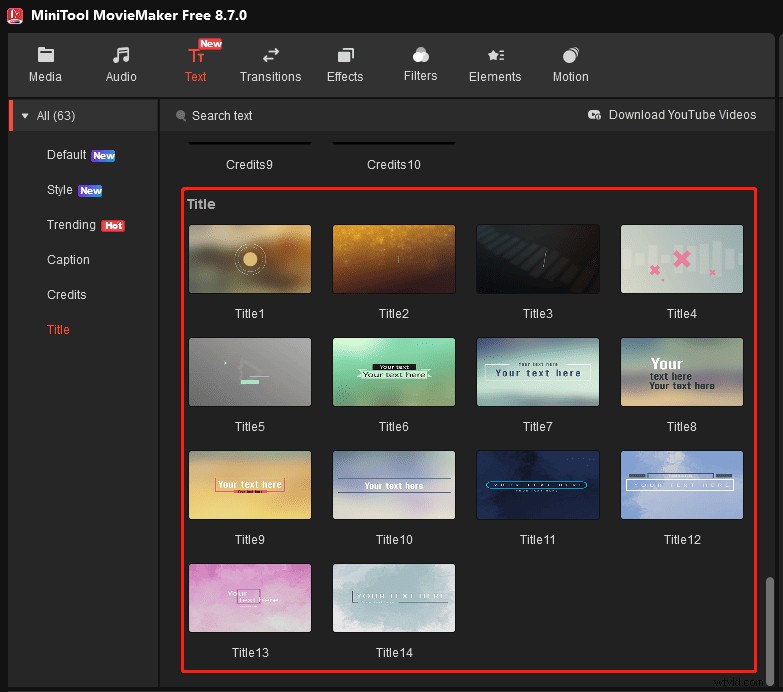This screenshot has width=783, height=692.
Task: Select the Text tool icon
Action: [196, 55]
